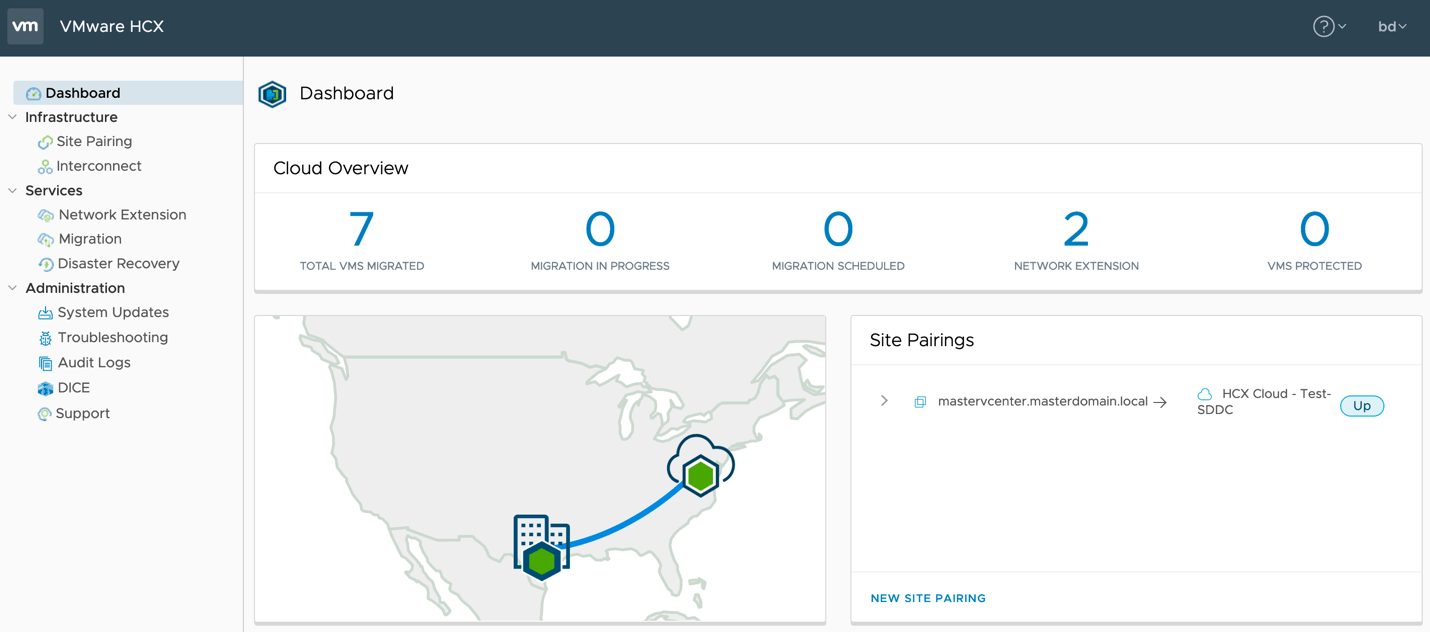The width and height of the screenshot is (1430, 632).
Task: Select Dashboard in the sidebar
Action: pos(82,93)
